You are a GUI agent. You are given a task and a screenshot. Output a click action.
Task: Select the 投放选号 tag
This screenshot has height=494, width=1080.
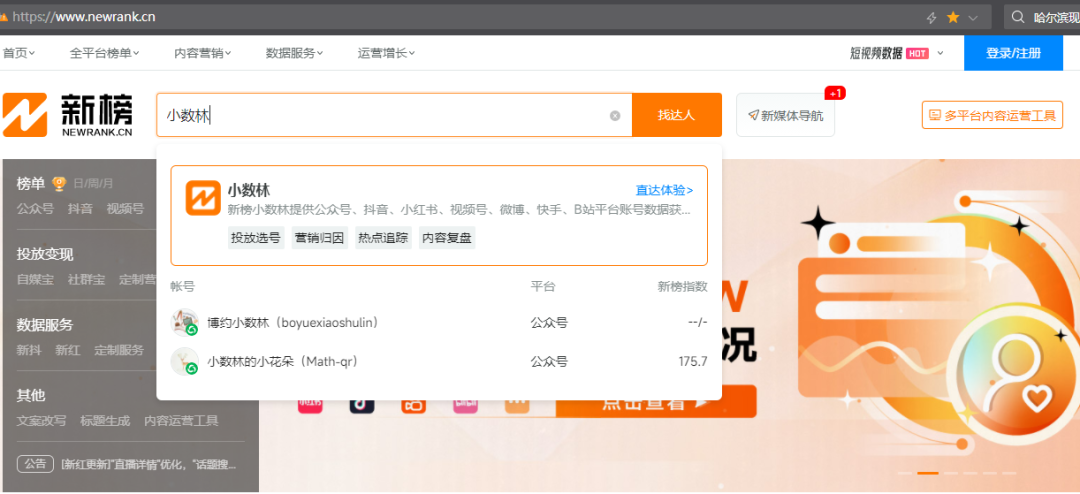pos(256,238)
